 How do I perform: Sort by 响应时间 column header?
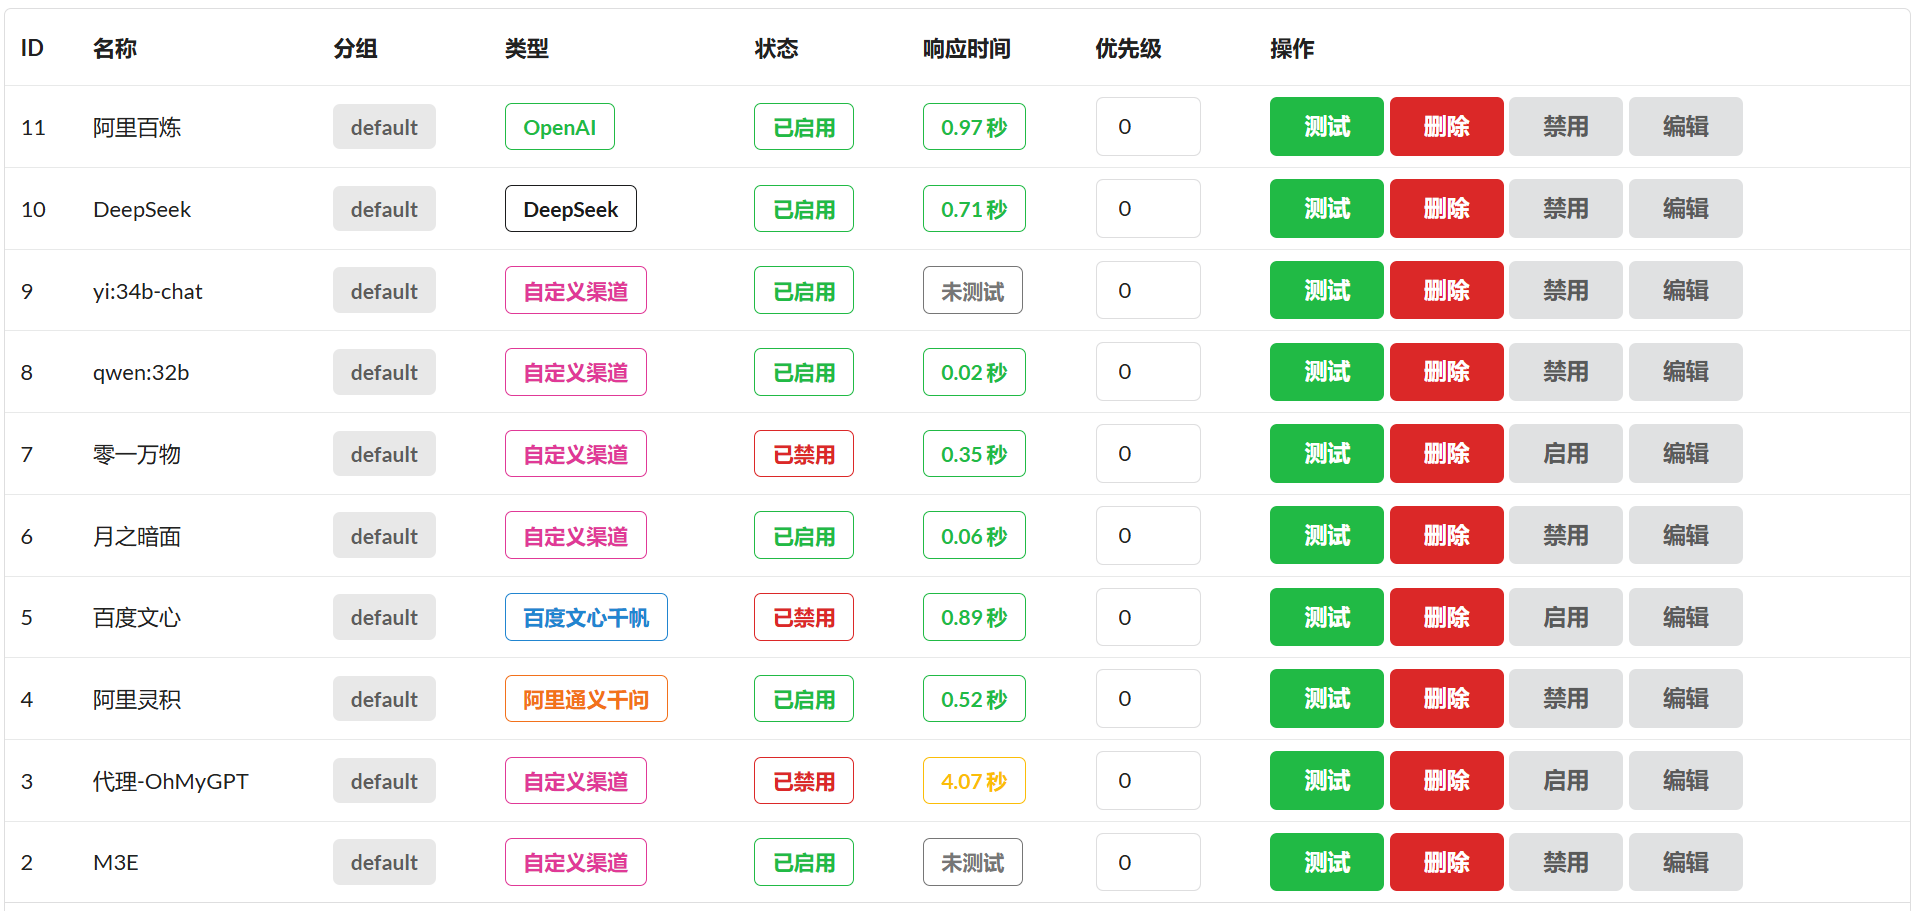click(x=966, y=49)
